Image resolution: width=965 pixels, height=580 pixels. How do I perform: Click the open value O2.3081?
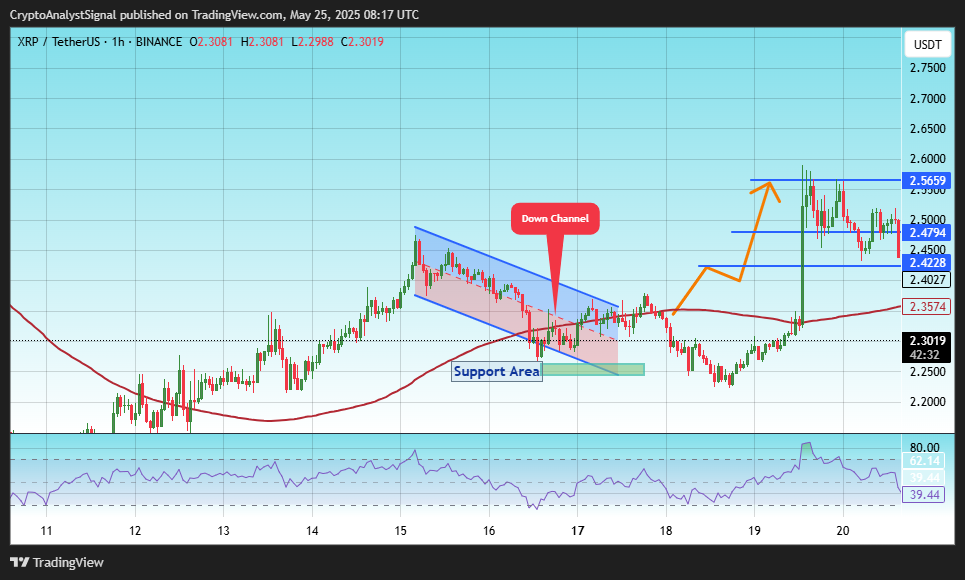tap(211, 42)
